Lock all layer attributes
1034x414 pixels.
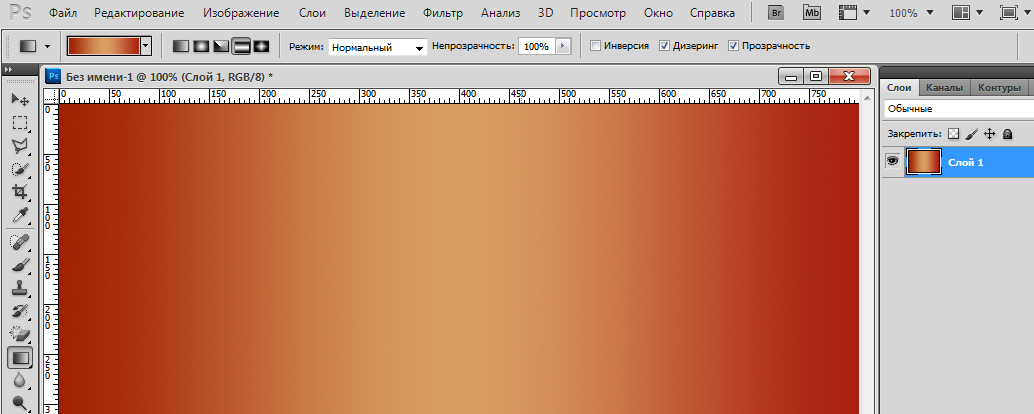click(1007, 134)
